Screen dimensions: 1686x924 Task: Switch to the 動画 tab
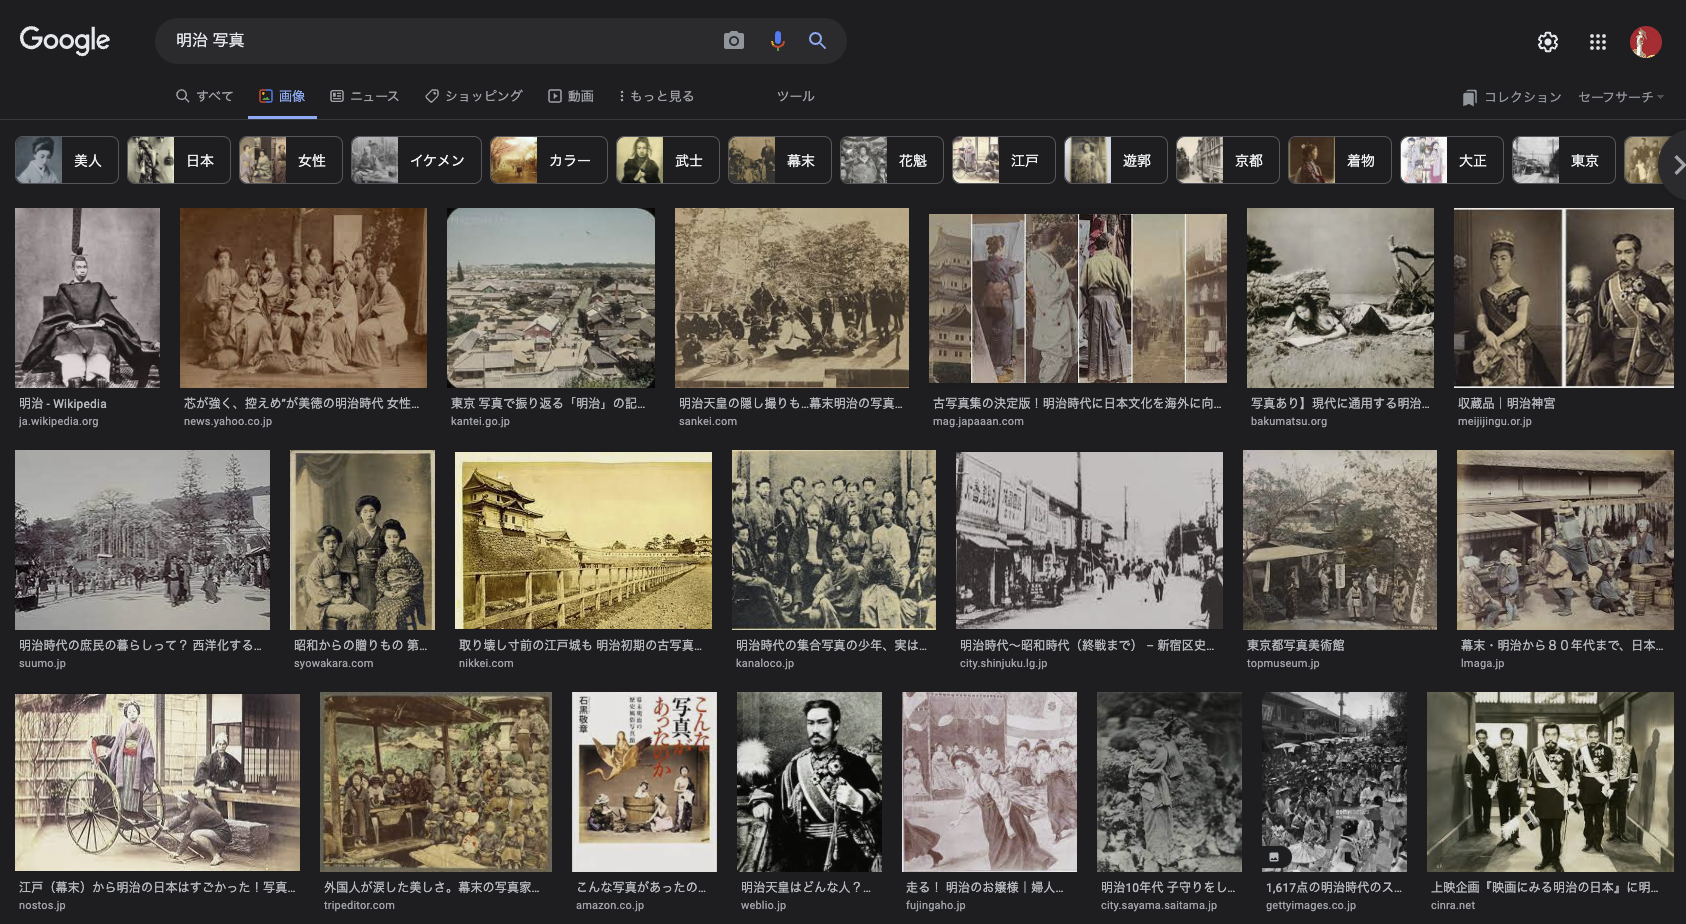571,96
